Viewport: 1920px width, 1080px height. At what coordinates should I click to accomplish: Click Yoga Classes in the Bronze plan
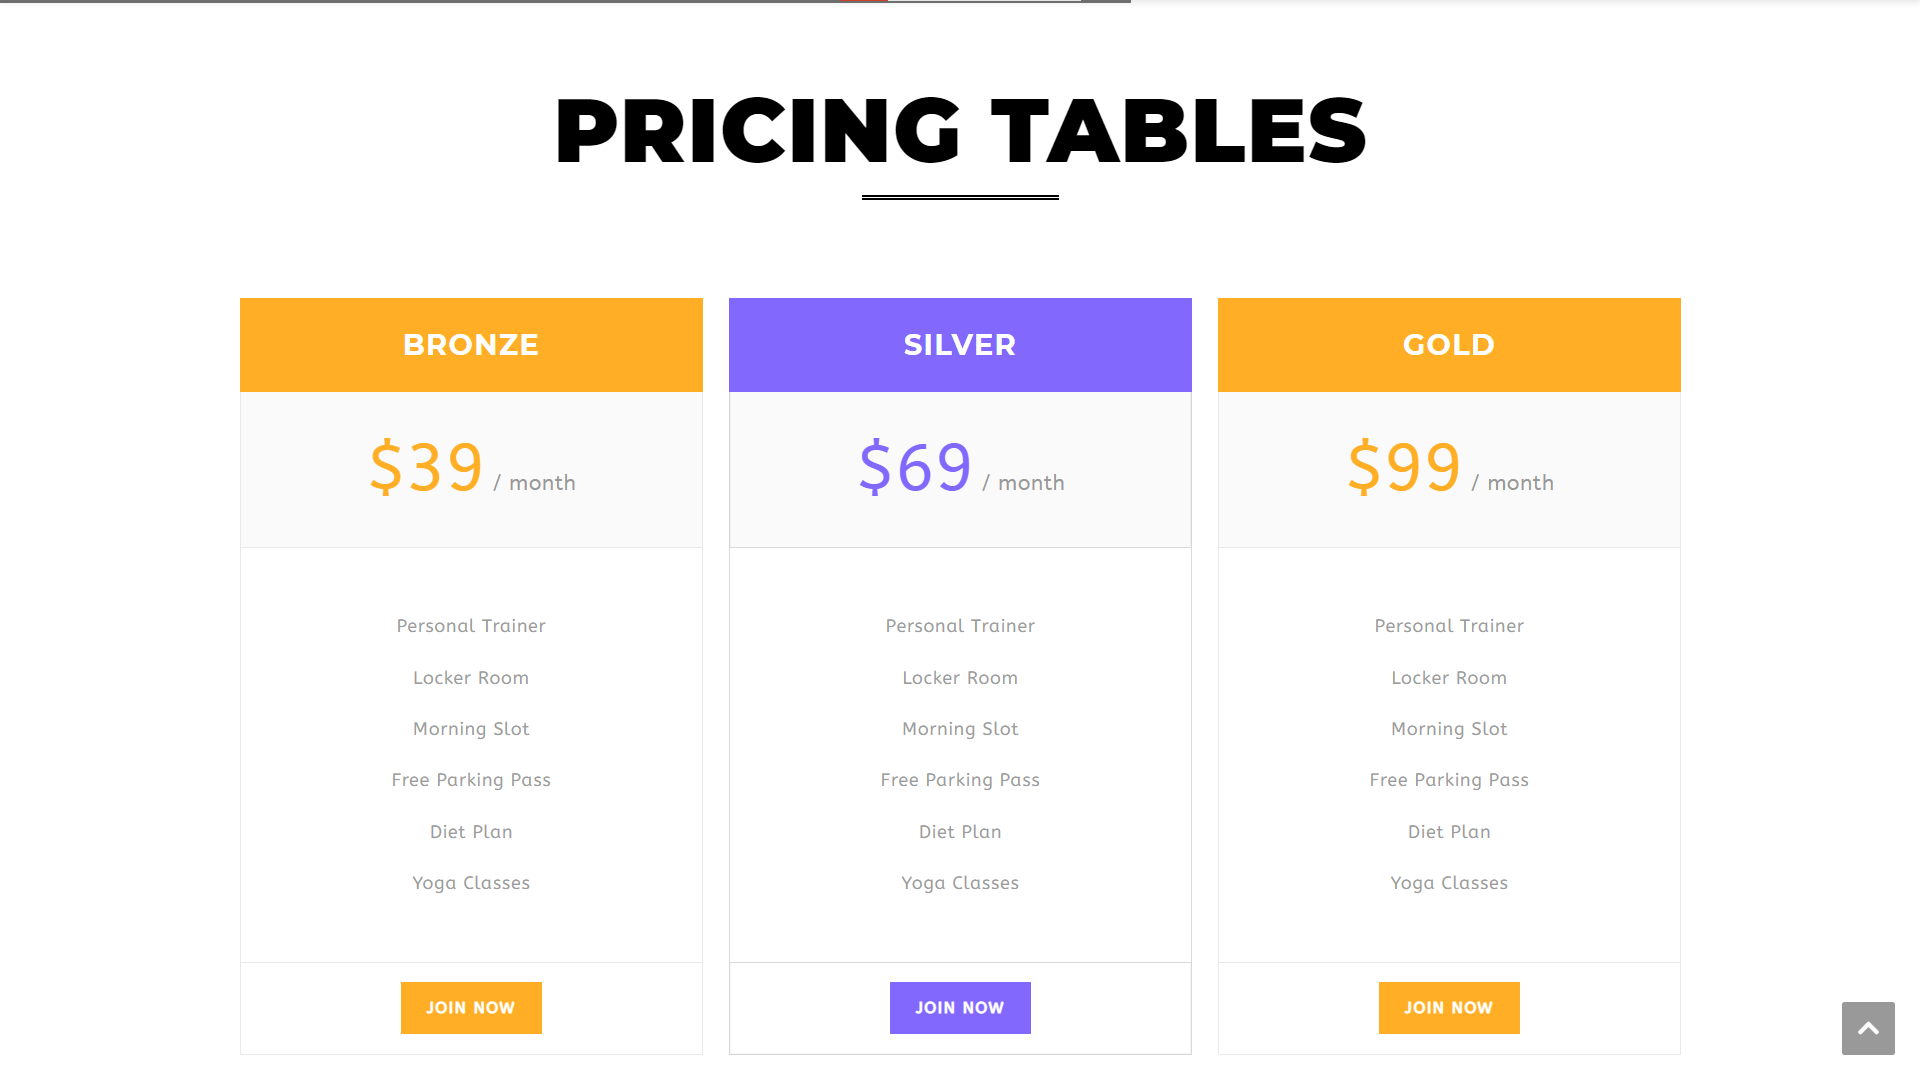coord(471,883)
